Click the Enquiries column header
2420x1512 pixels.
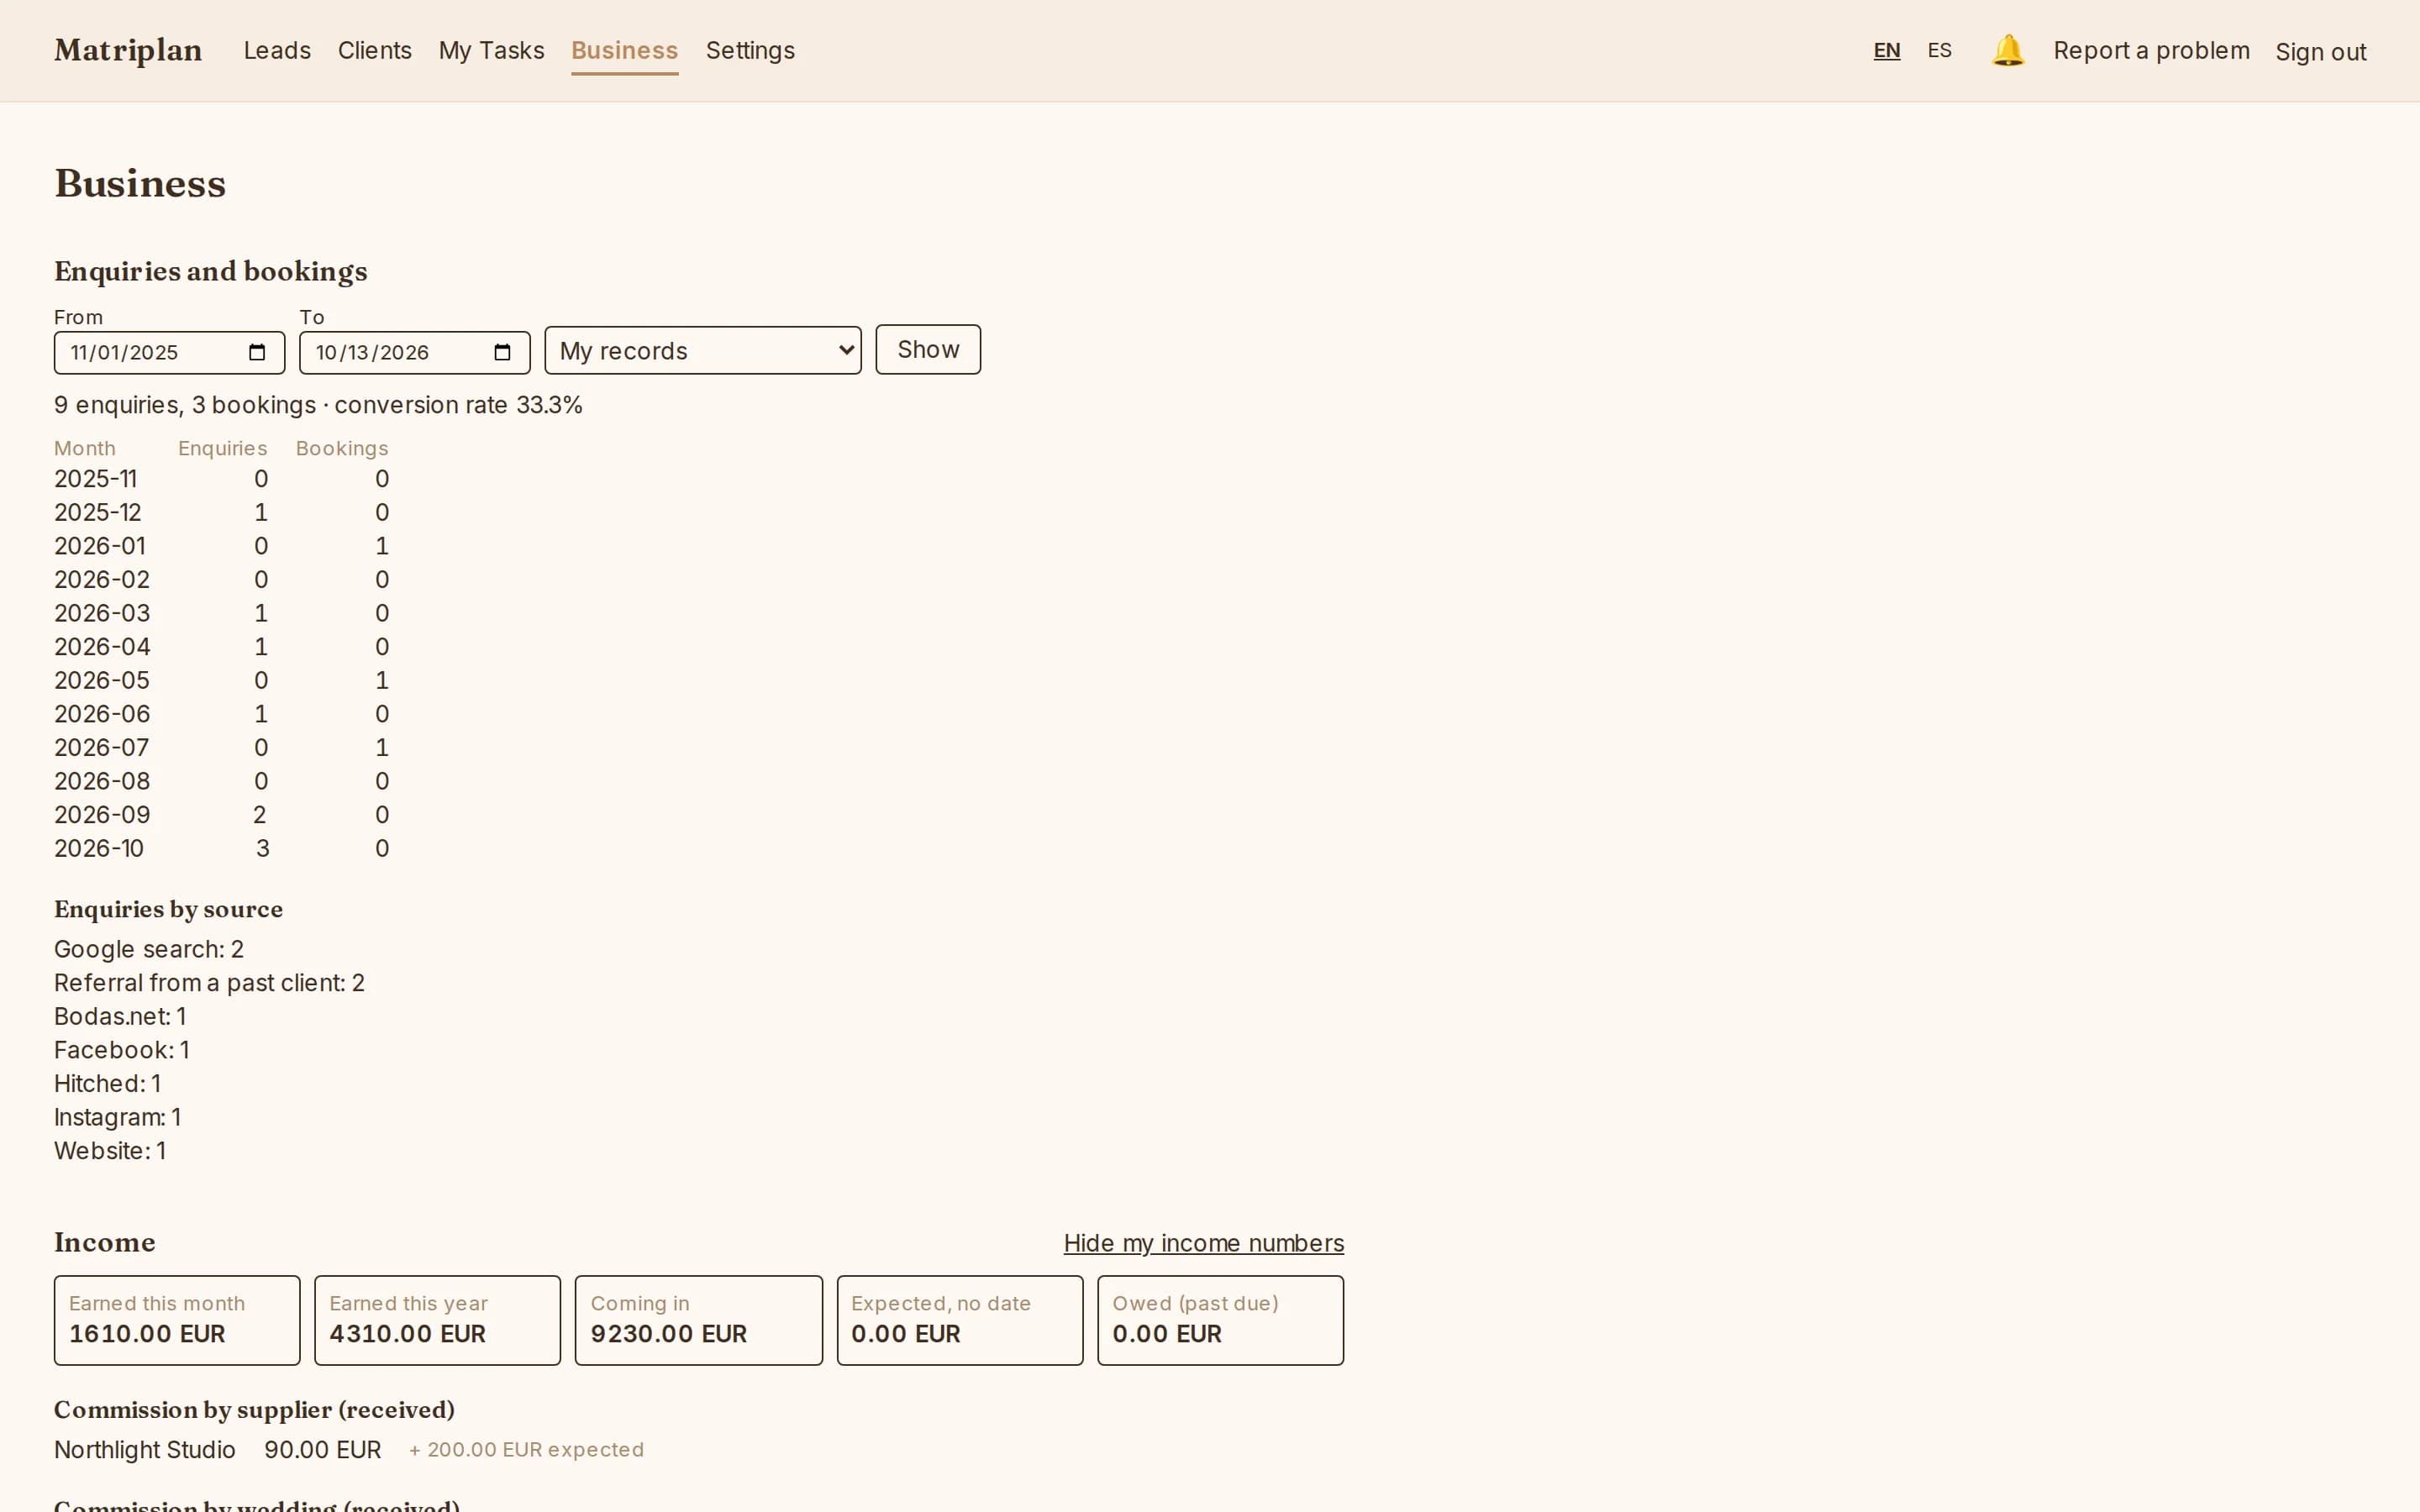click(222, 448)
